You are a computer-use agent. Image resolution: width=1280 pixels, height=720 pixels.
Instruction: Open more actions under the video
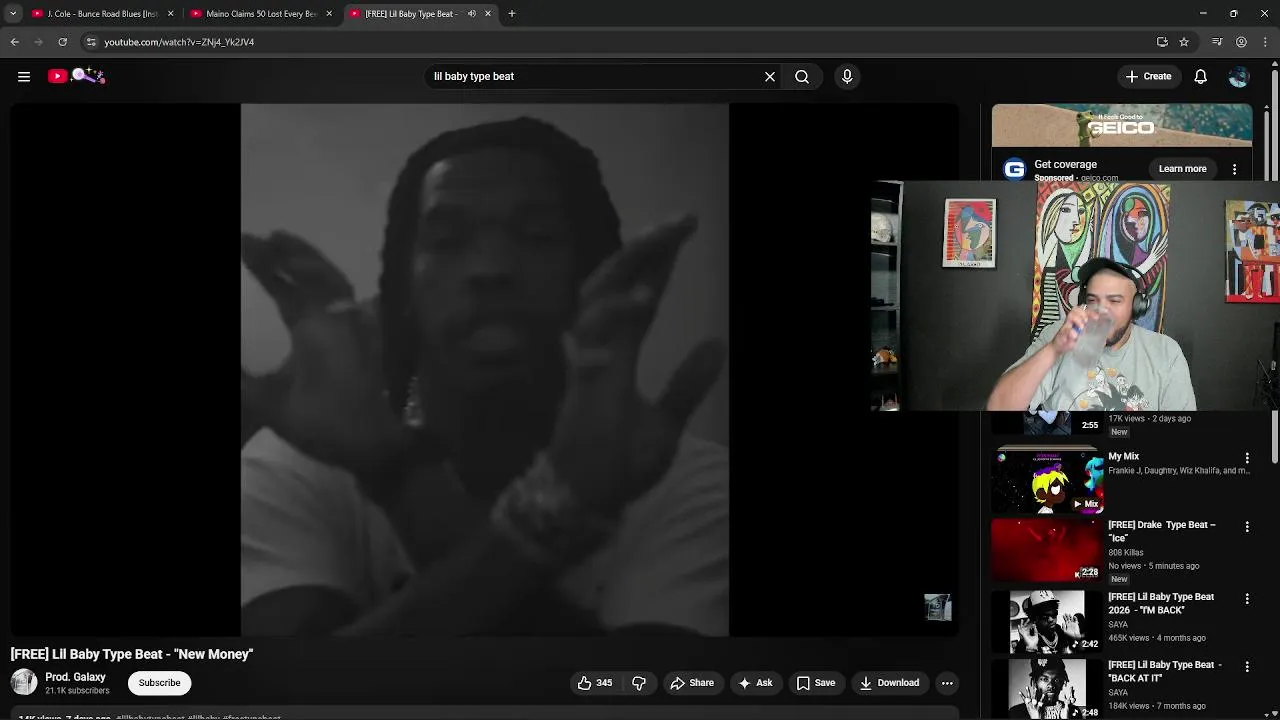click(947, 683)
